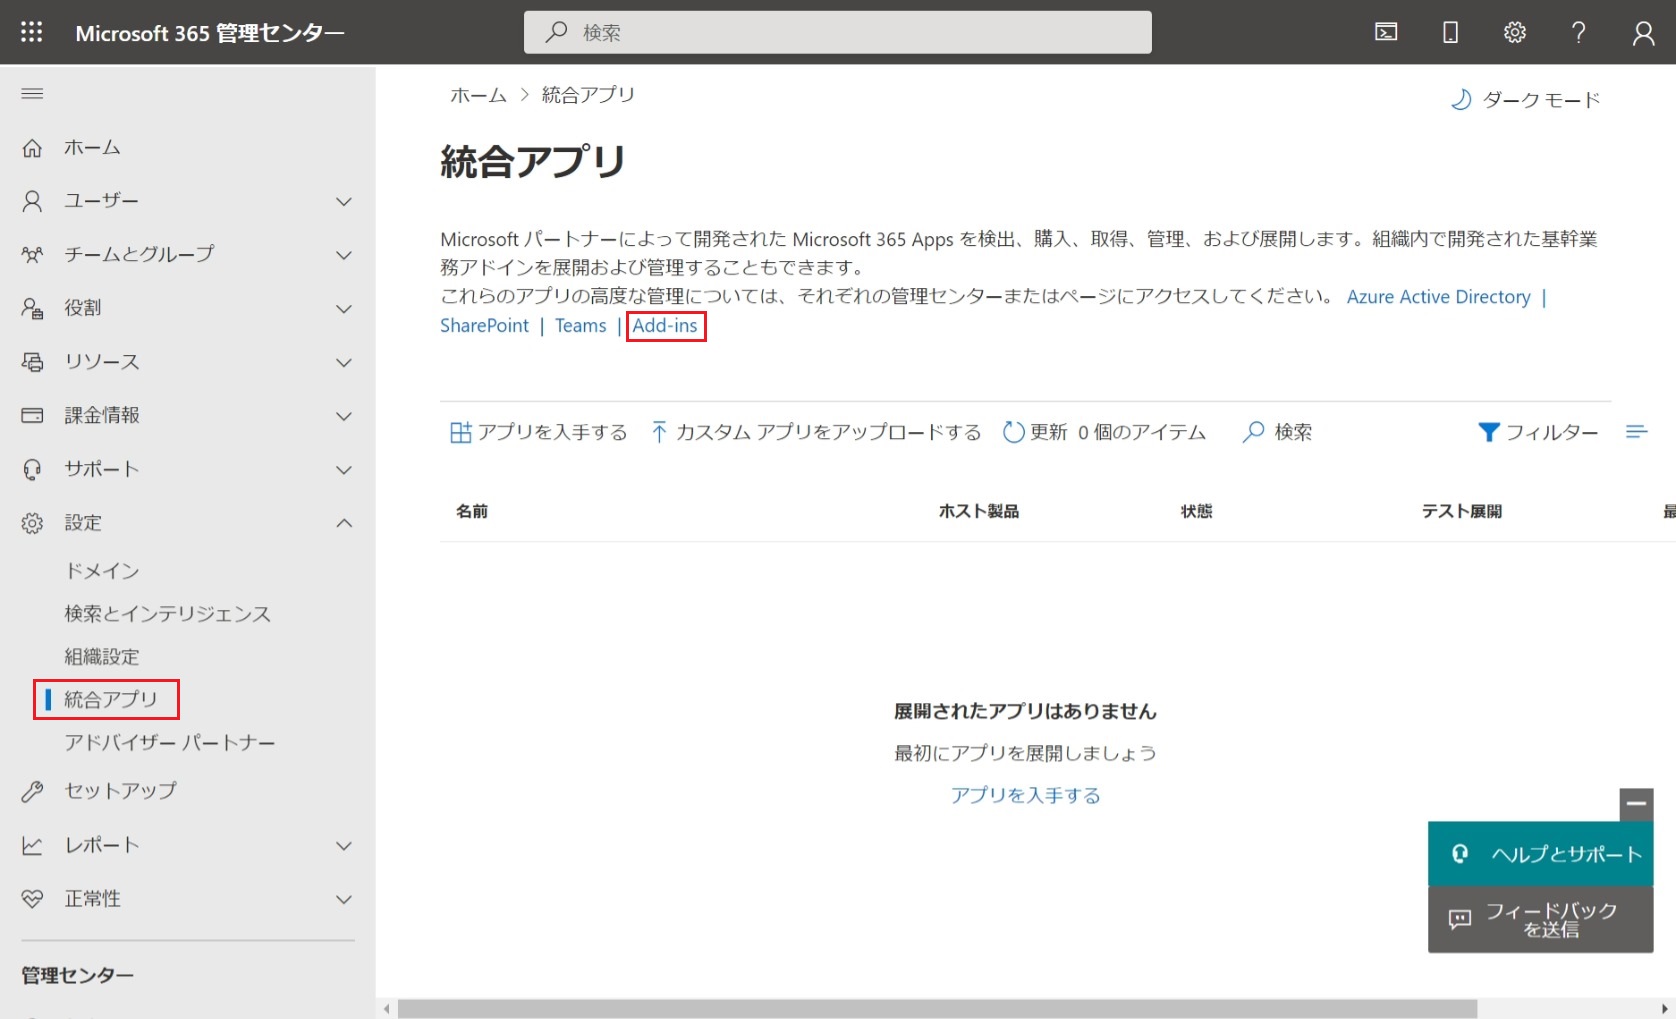Go to ドメイン under settings

click(x=102, y=571)
